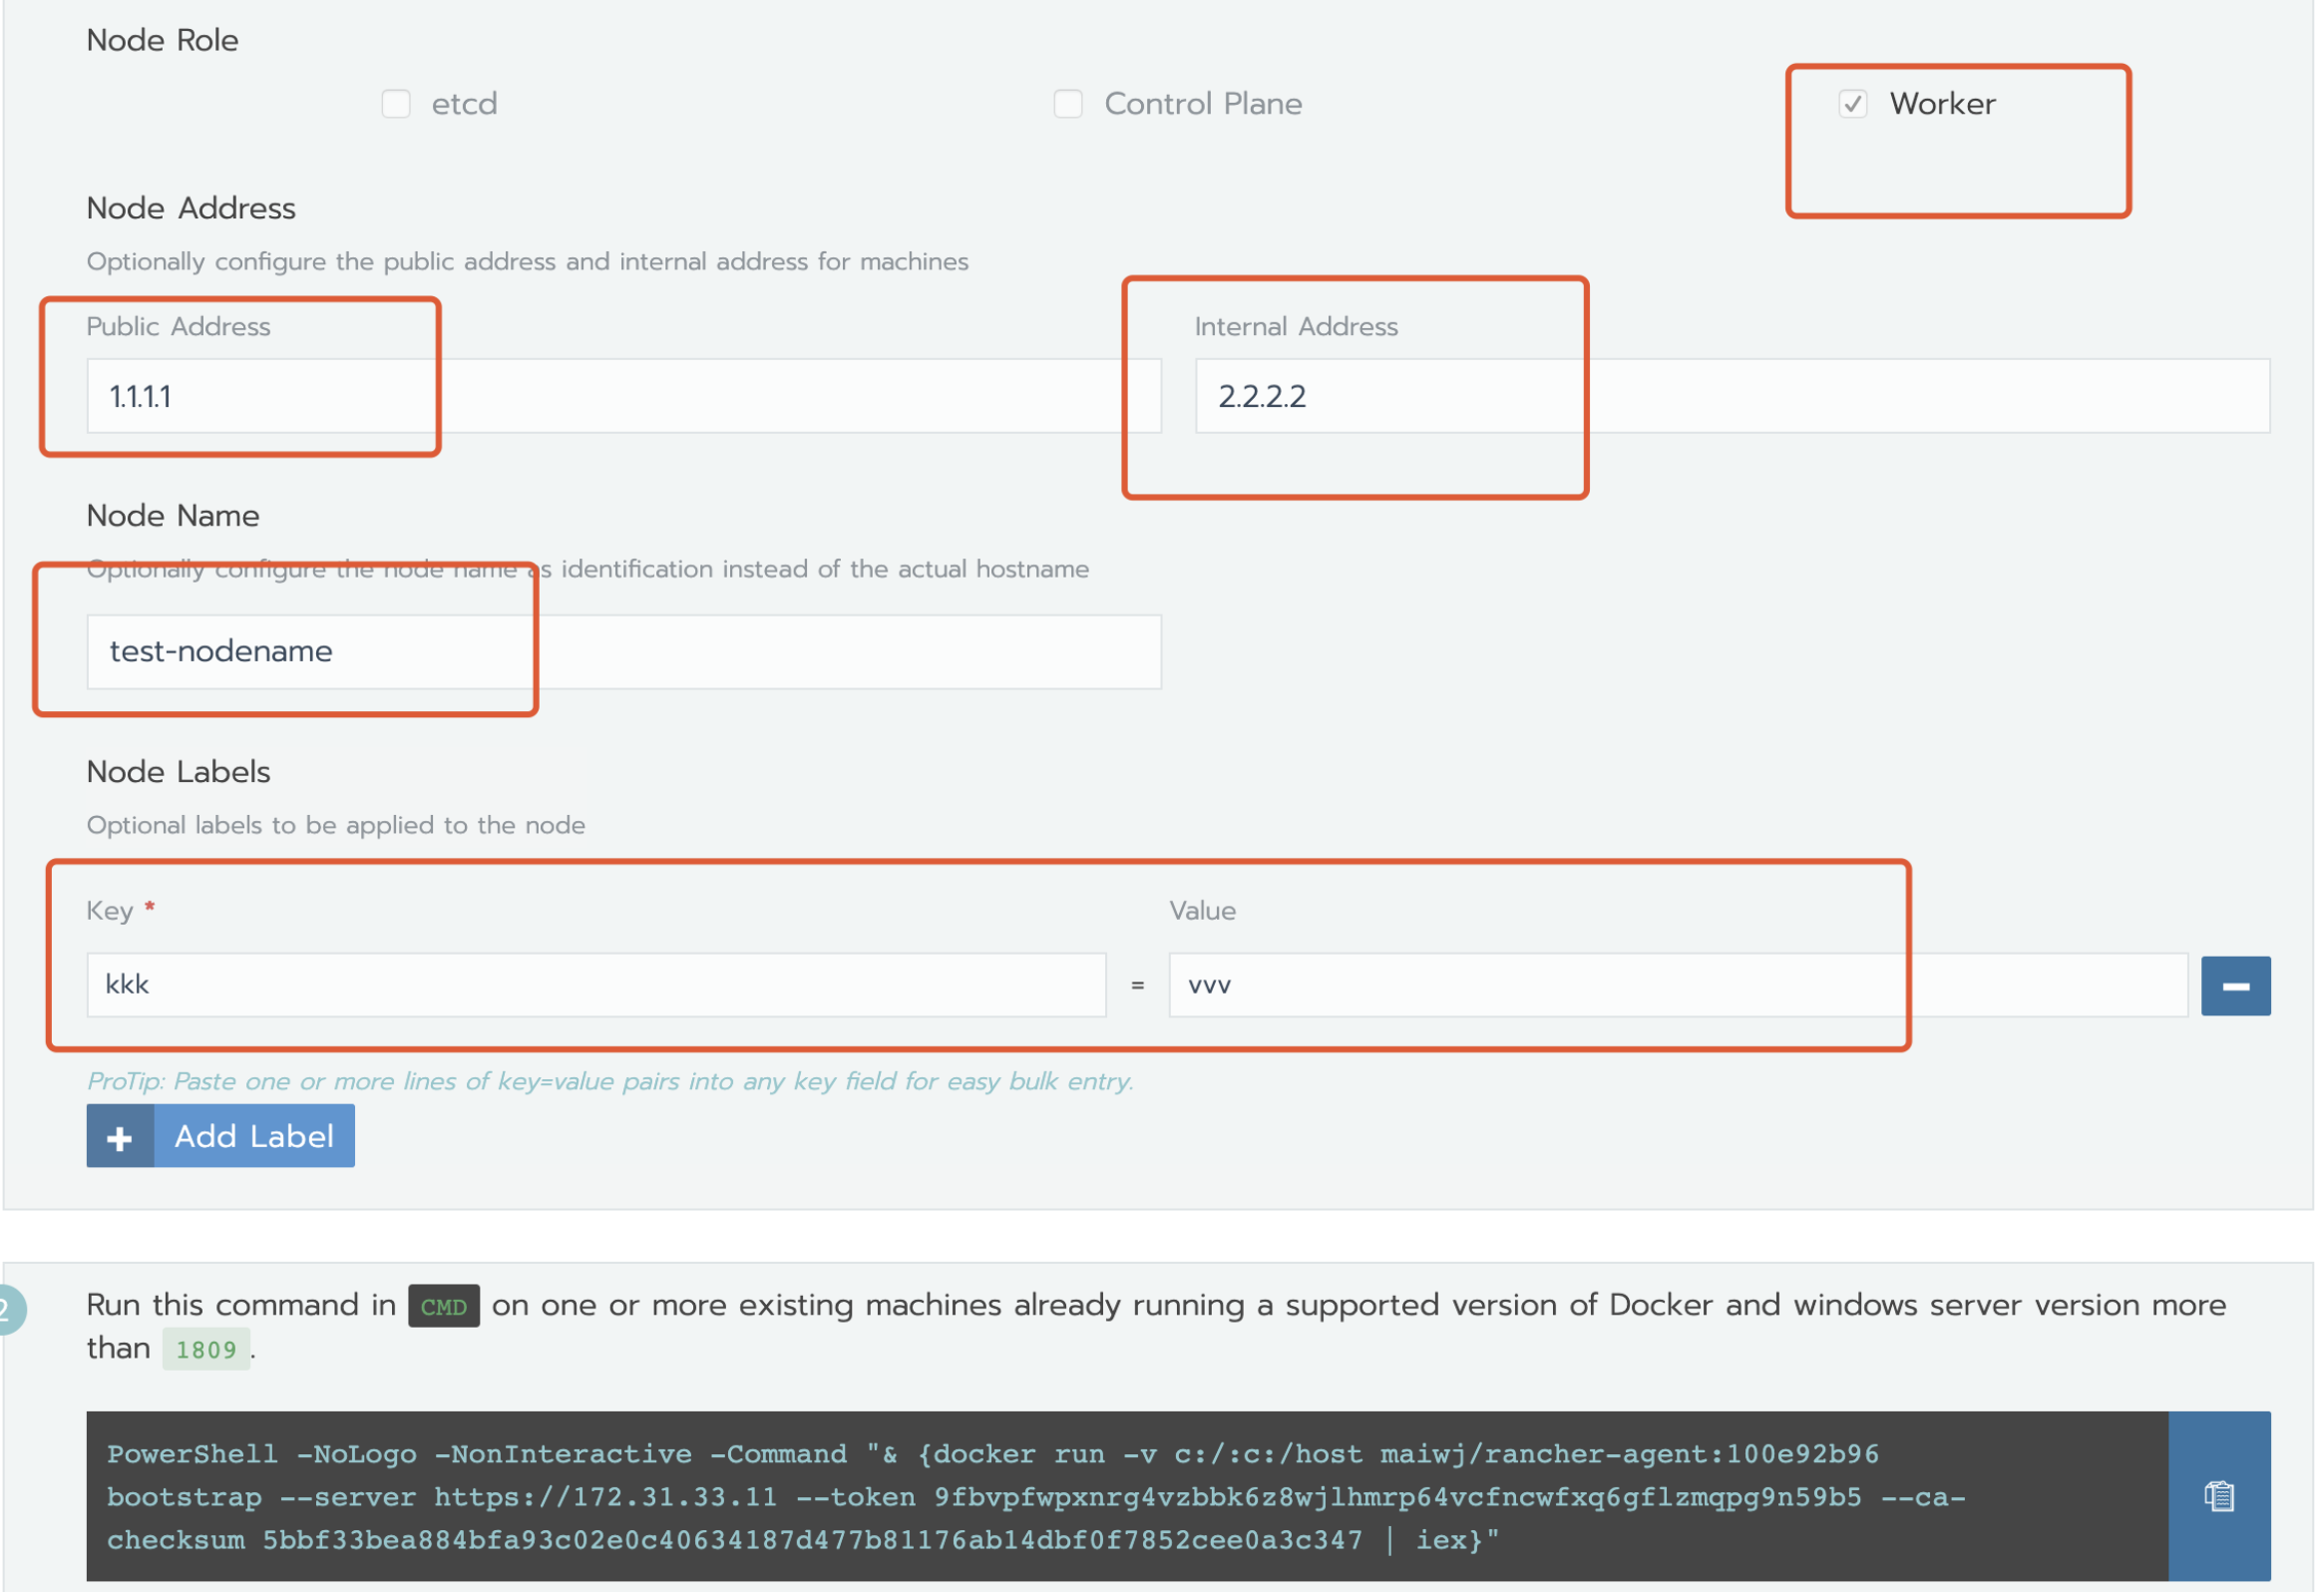Click the Add Label button

tap(221, 1136)
